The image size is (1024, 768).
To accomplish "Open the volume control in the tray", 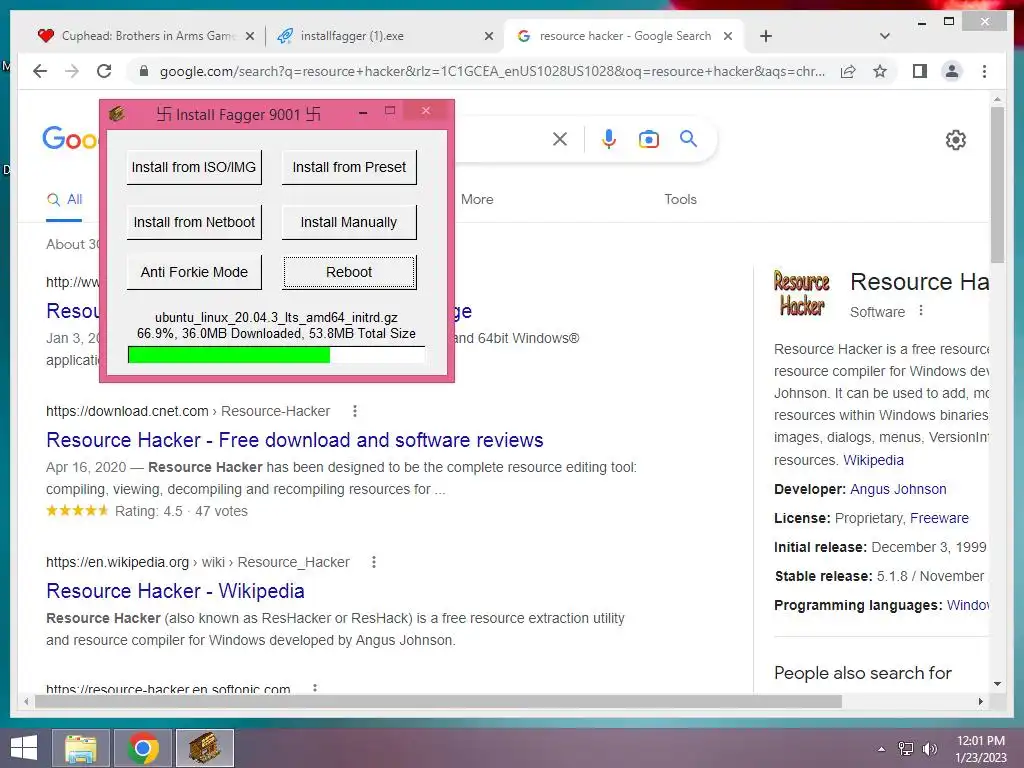I will 929,748.
